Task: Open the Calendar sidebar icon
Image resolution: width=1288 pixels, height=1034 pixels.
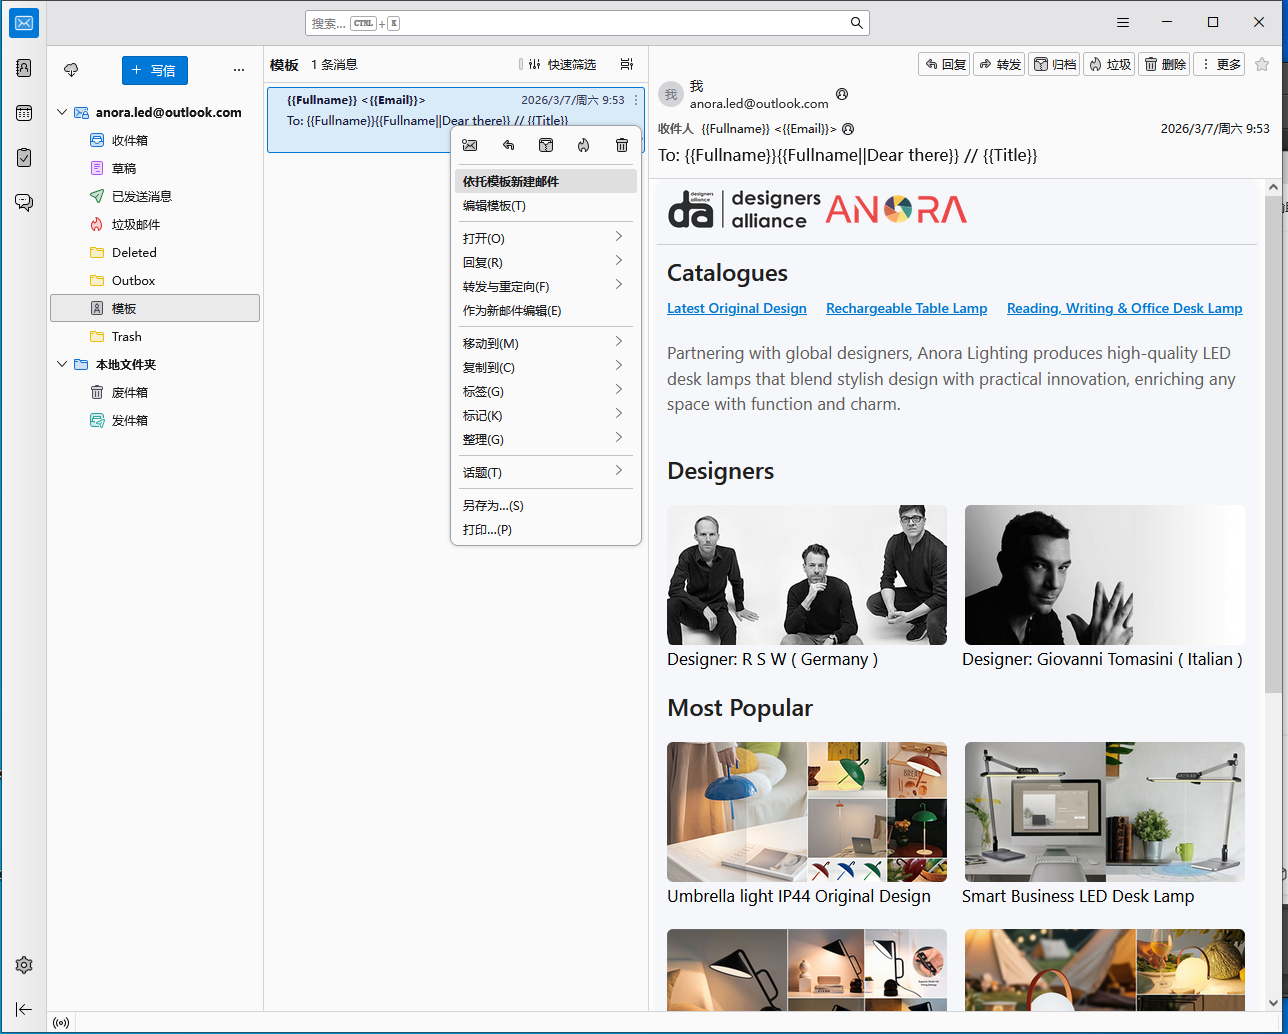Action: coord(24,113)
